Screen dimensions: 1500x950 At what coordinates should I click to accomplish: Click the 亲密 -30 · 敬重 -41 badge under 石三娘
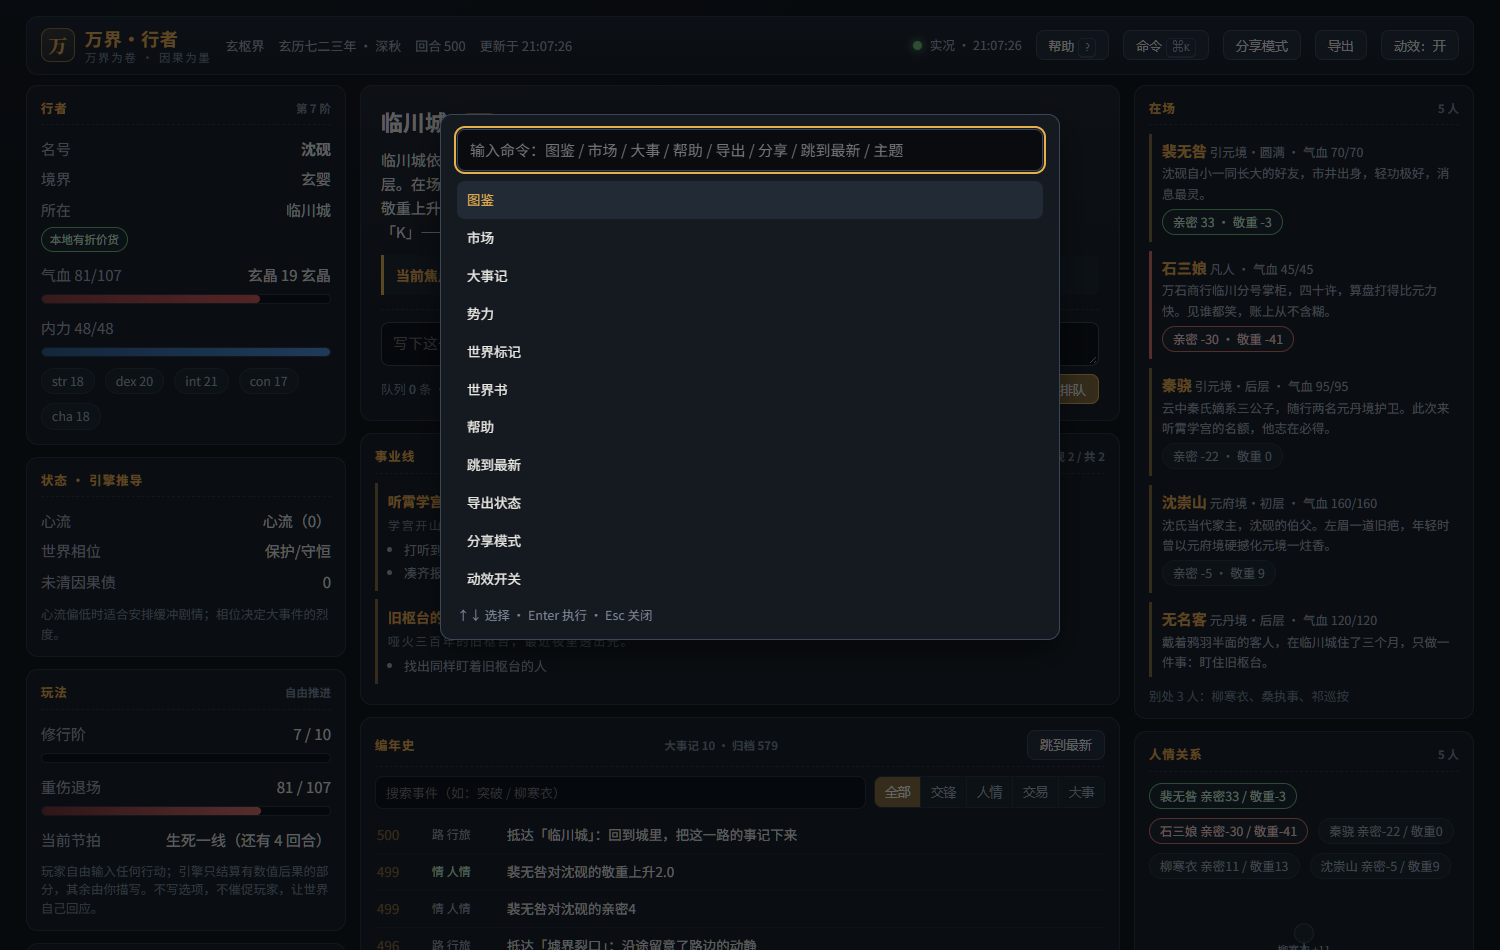[x=1228, y=339]
